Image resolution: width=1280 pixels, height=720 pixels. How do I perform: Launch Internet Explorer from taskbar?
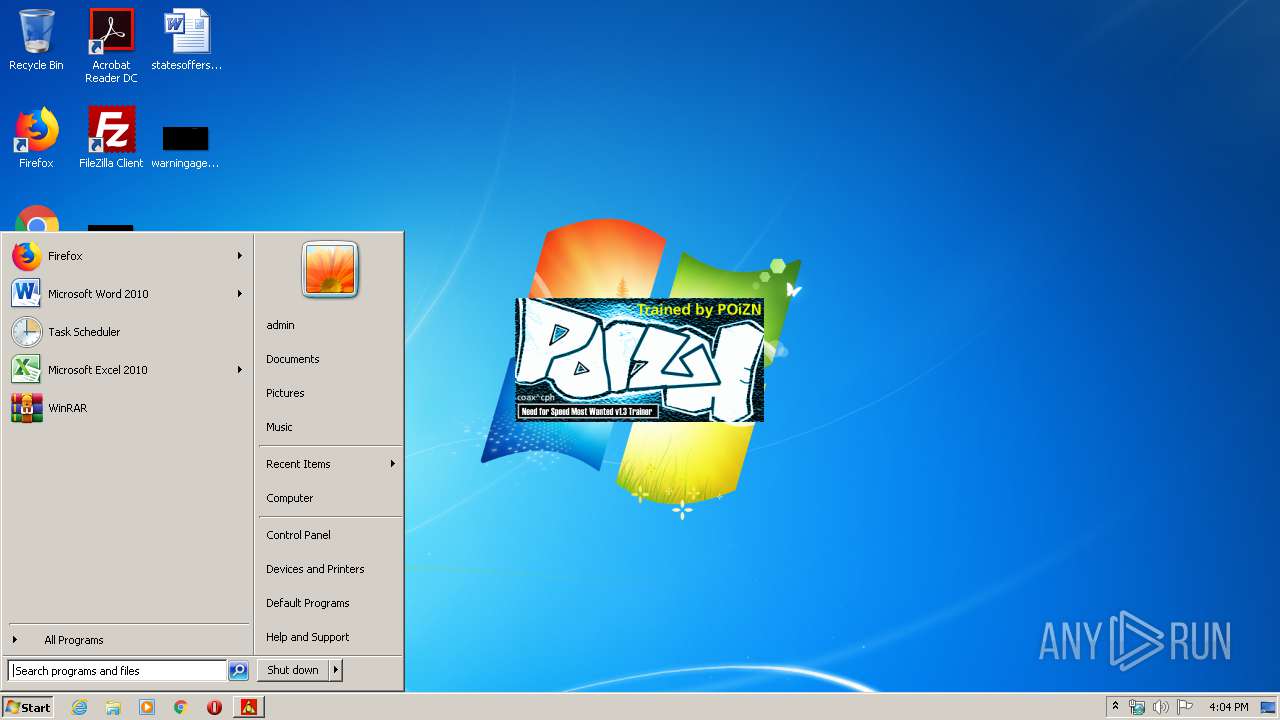(79, 707)
